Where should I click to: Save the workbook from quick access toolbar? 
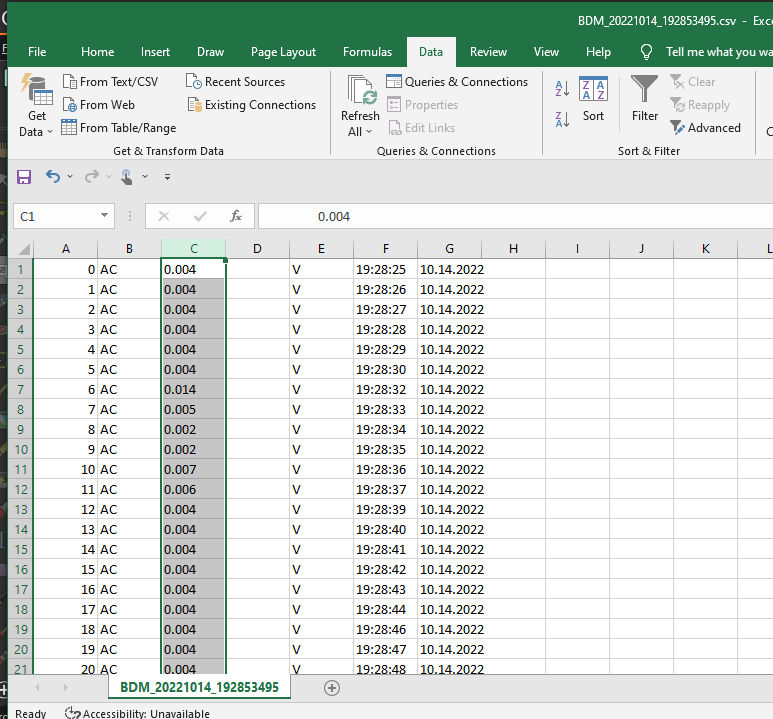[24, 177]
